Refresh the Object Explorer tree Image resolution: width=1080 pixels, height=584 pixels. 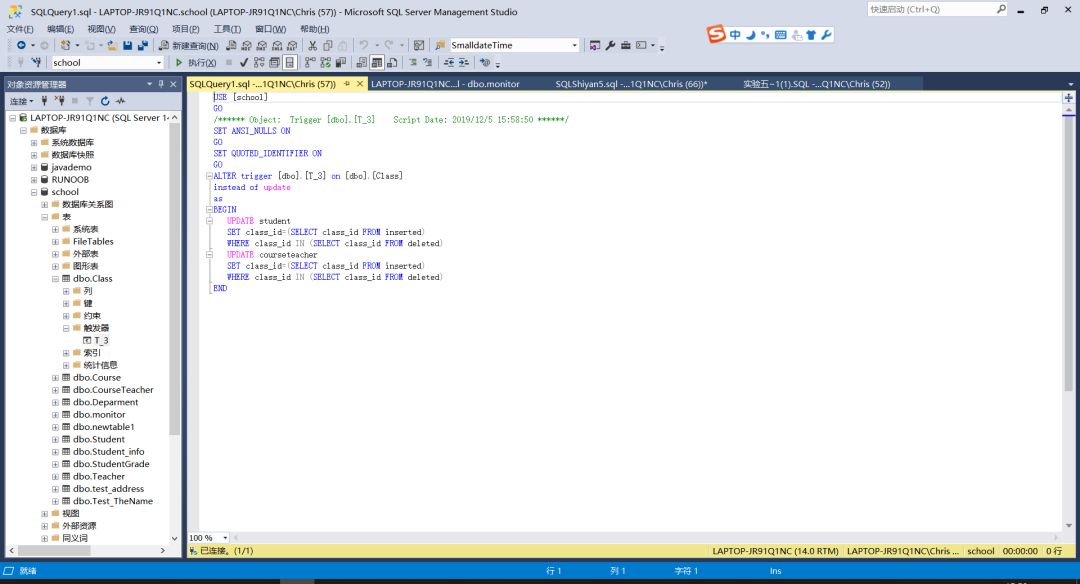pyautogui.click(x=104, y=101)
